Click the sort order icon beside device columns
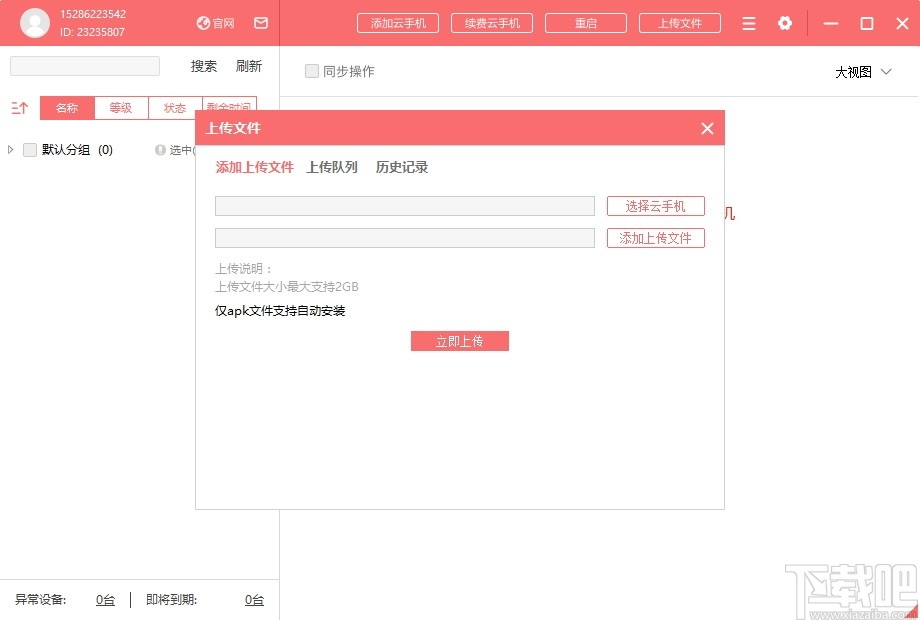The image size is (920, 620). coord(19,107)
